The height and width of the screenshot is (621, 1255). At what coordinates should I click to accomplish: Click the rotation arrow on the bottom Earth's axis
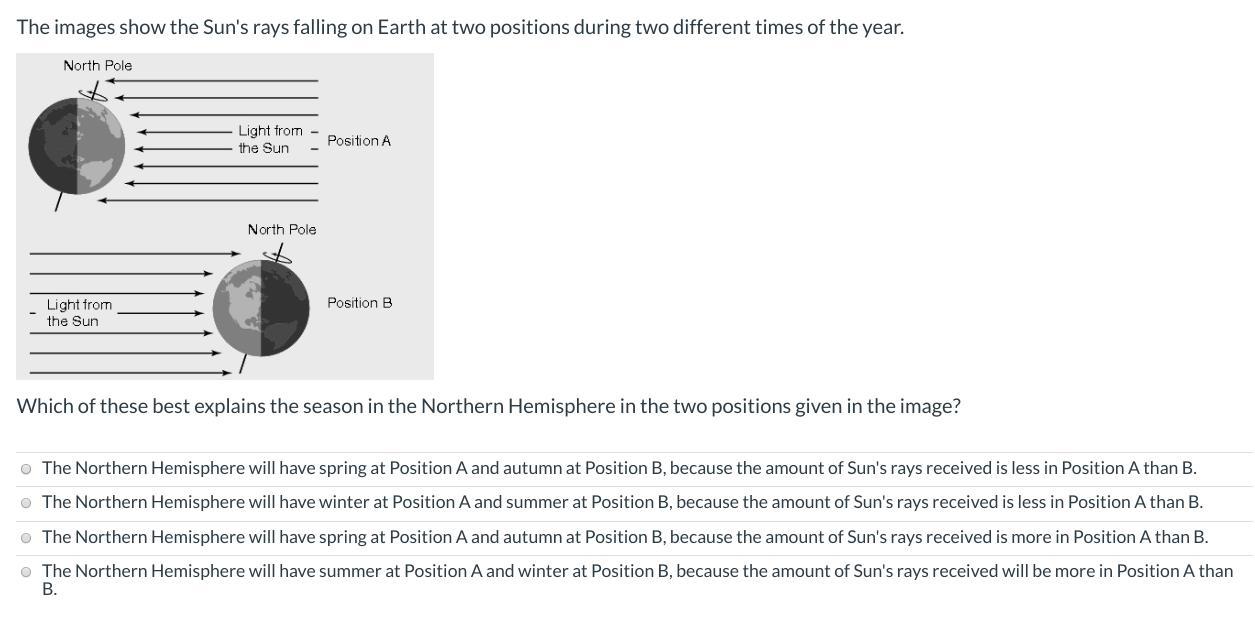(280, 256)
